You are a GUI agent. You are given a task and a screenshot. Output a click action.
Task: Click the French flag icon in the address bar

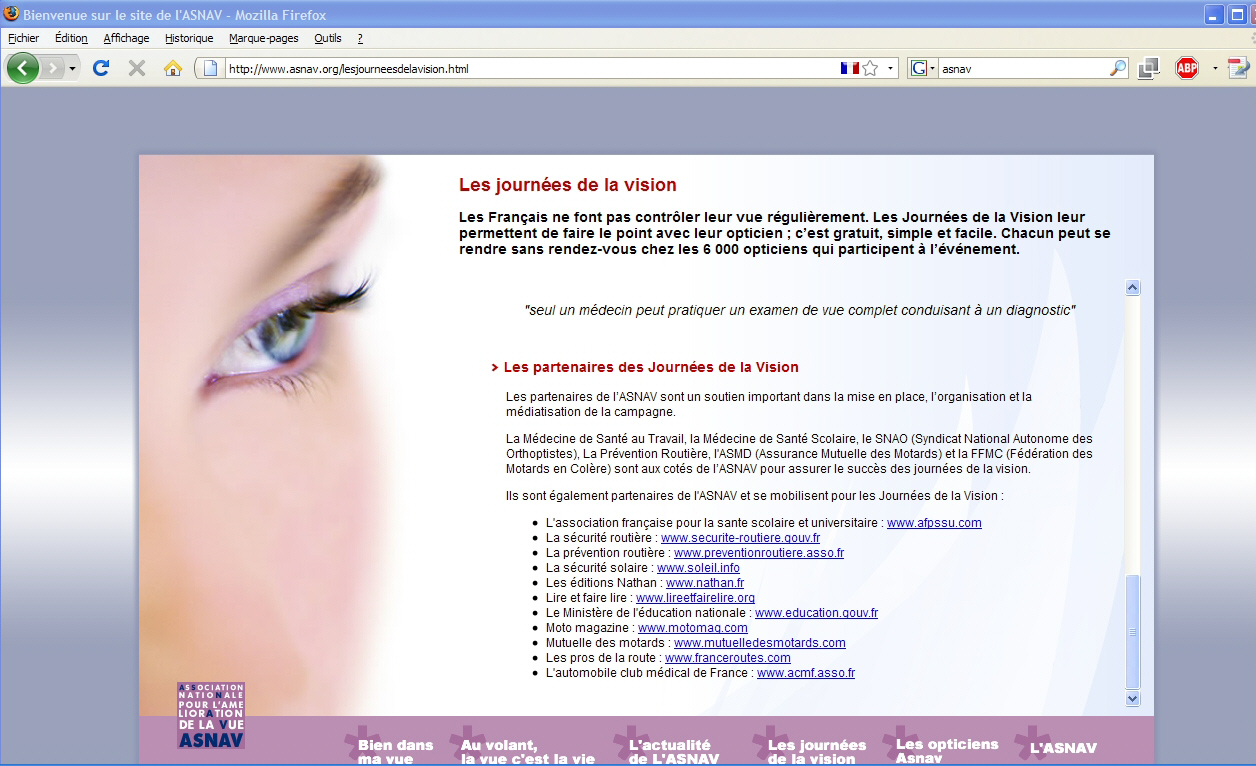click(850, 68)
